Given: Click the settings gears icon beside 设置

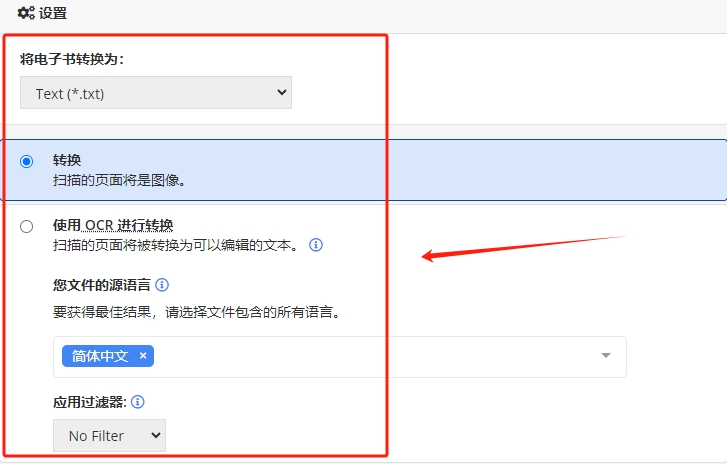Looking at the screenshot, I should [x=26, y=13].
